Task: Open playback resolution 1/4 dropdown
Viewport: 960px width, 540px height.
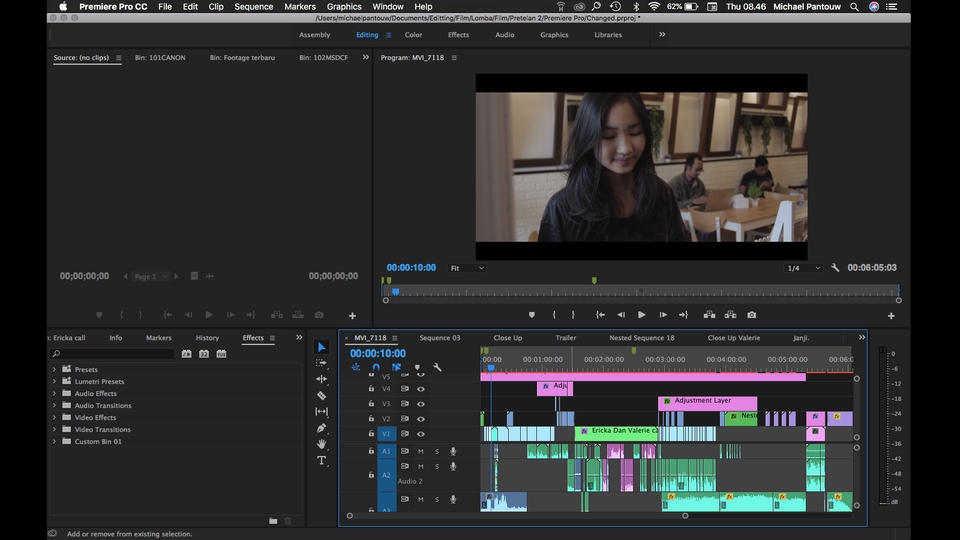Action: pos(803,268)
